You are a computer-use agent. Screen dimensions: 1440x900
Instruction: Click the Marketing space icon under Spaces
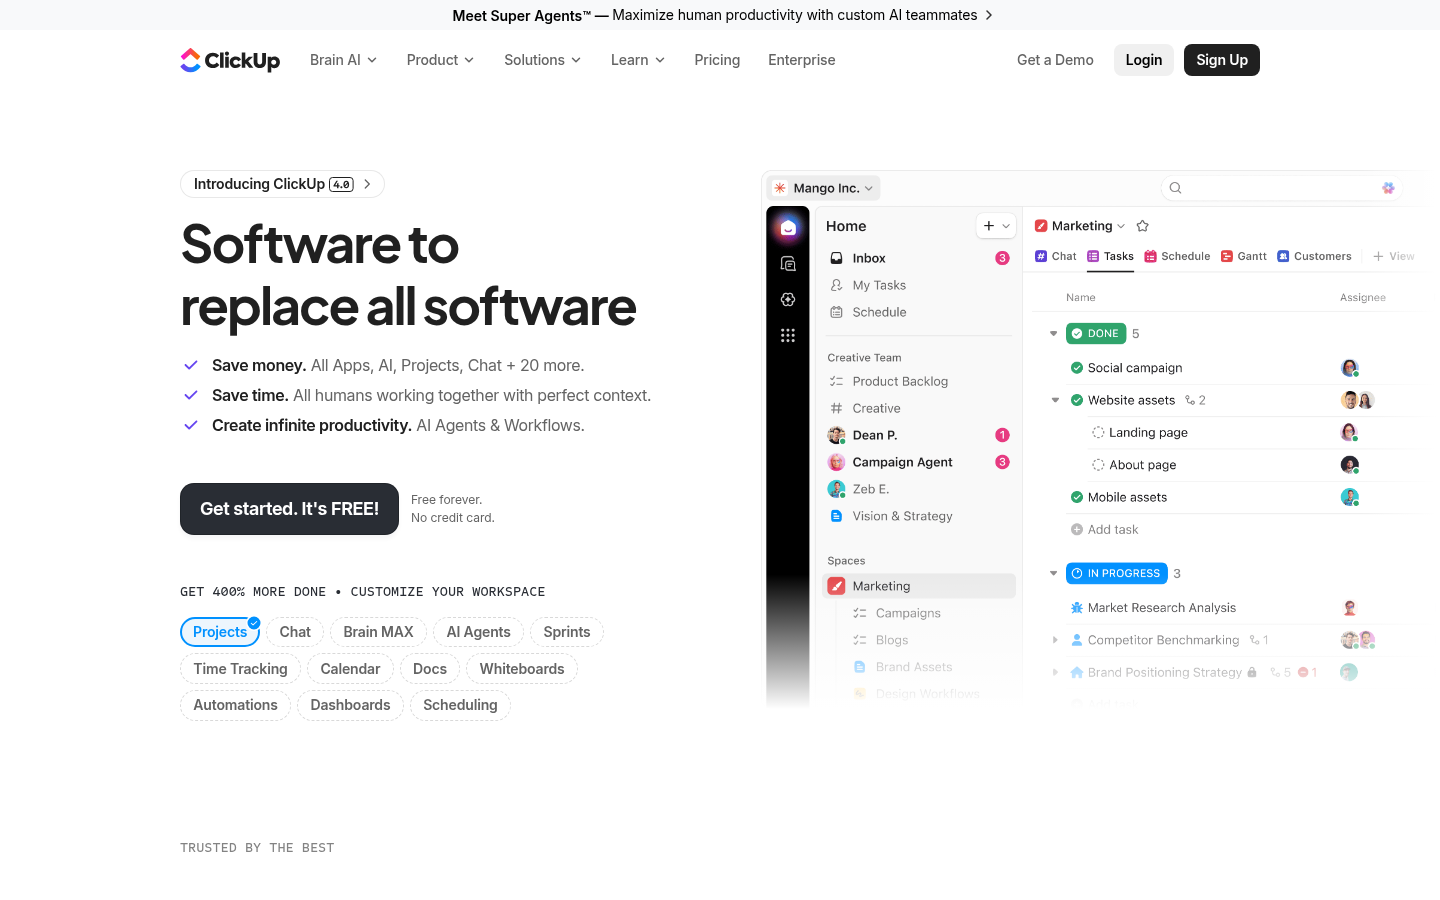point(837,586)
